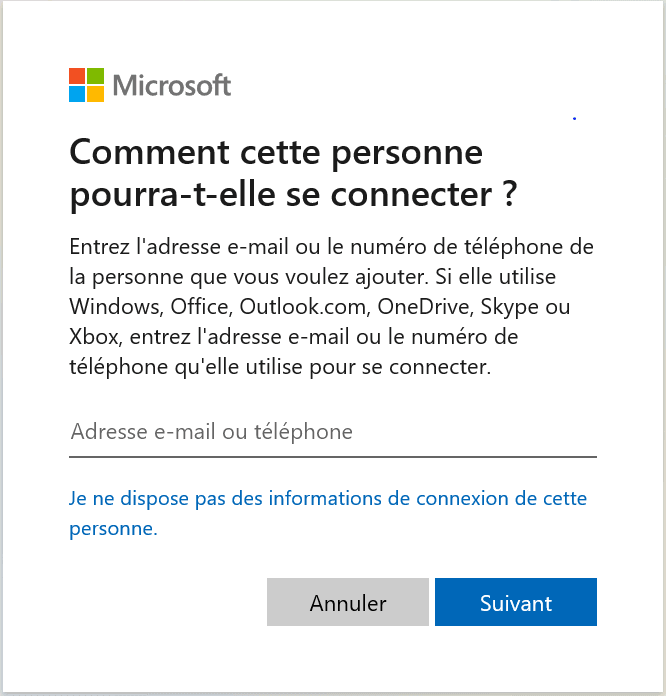The height and width of the screenshot is (696, 666).
Task: Click the yellow square of the Microsoft logo
Action: 95,94
